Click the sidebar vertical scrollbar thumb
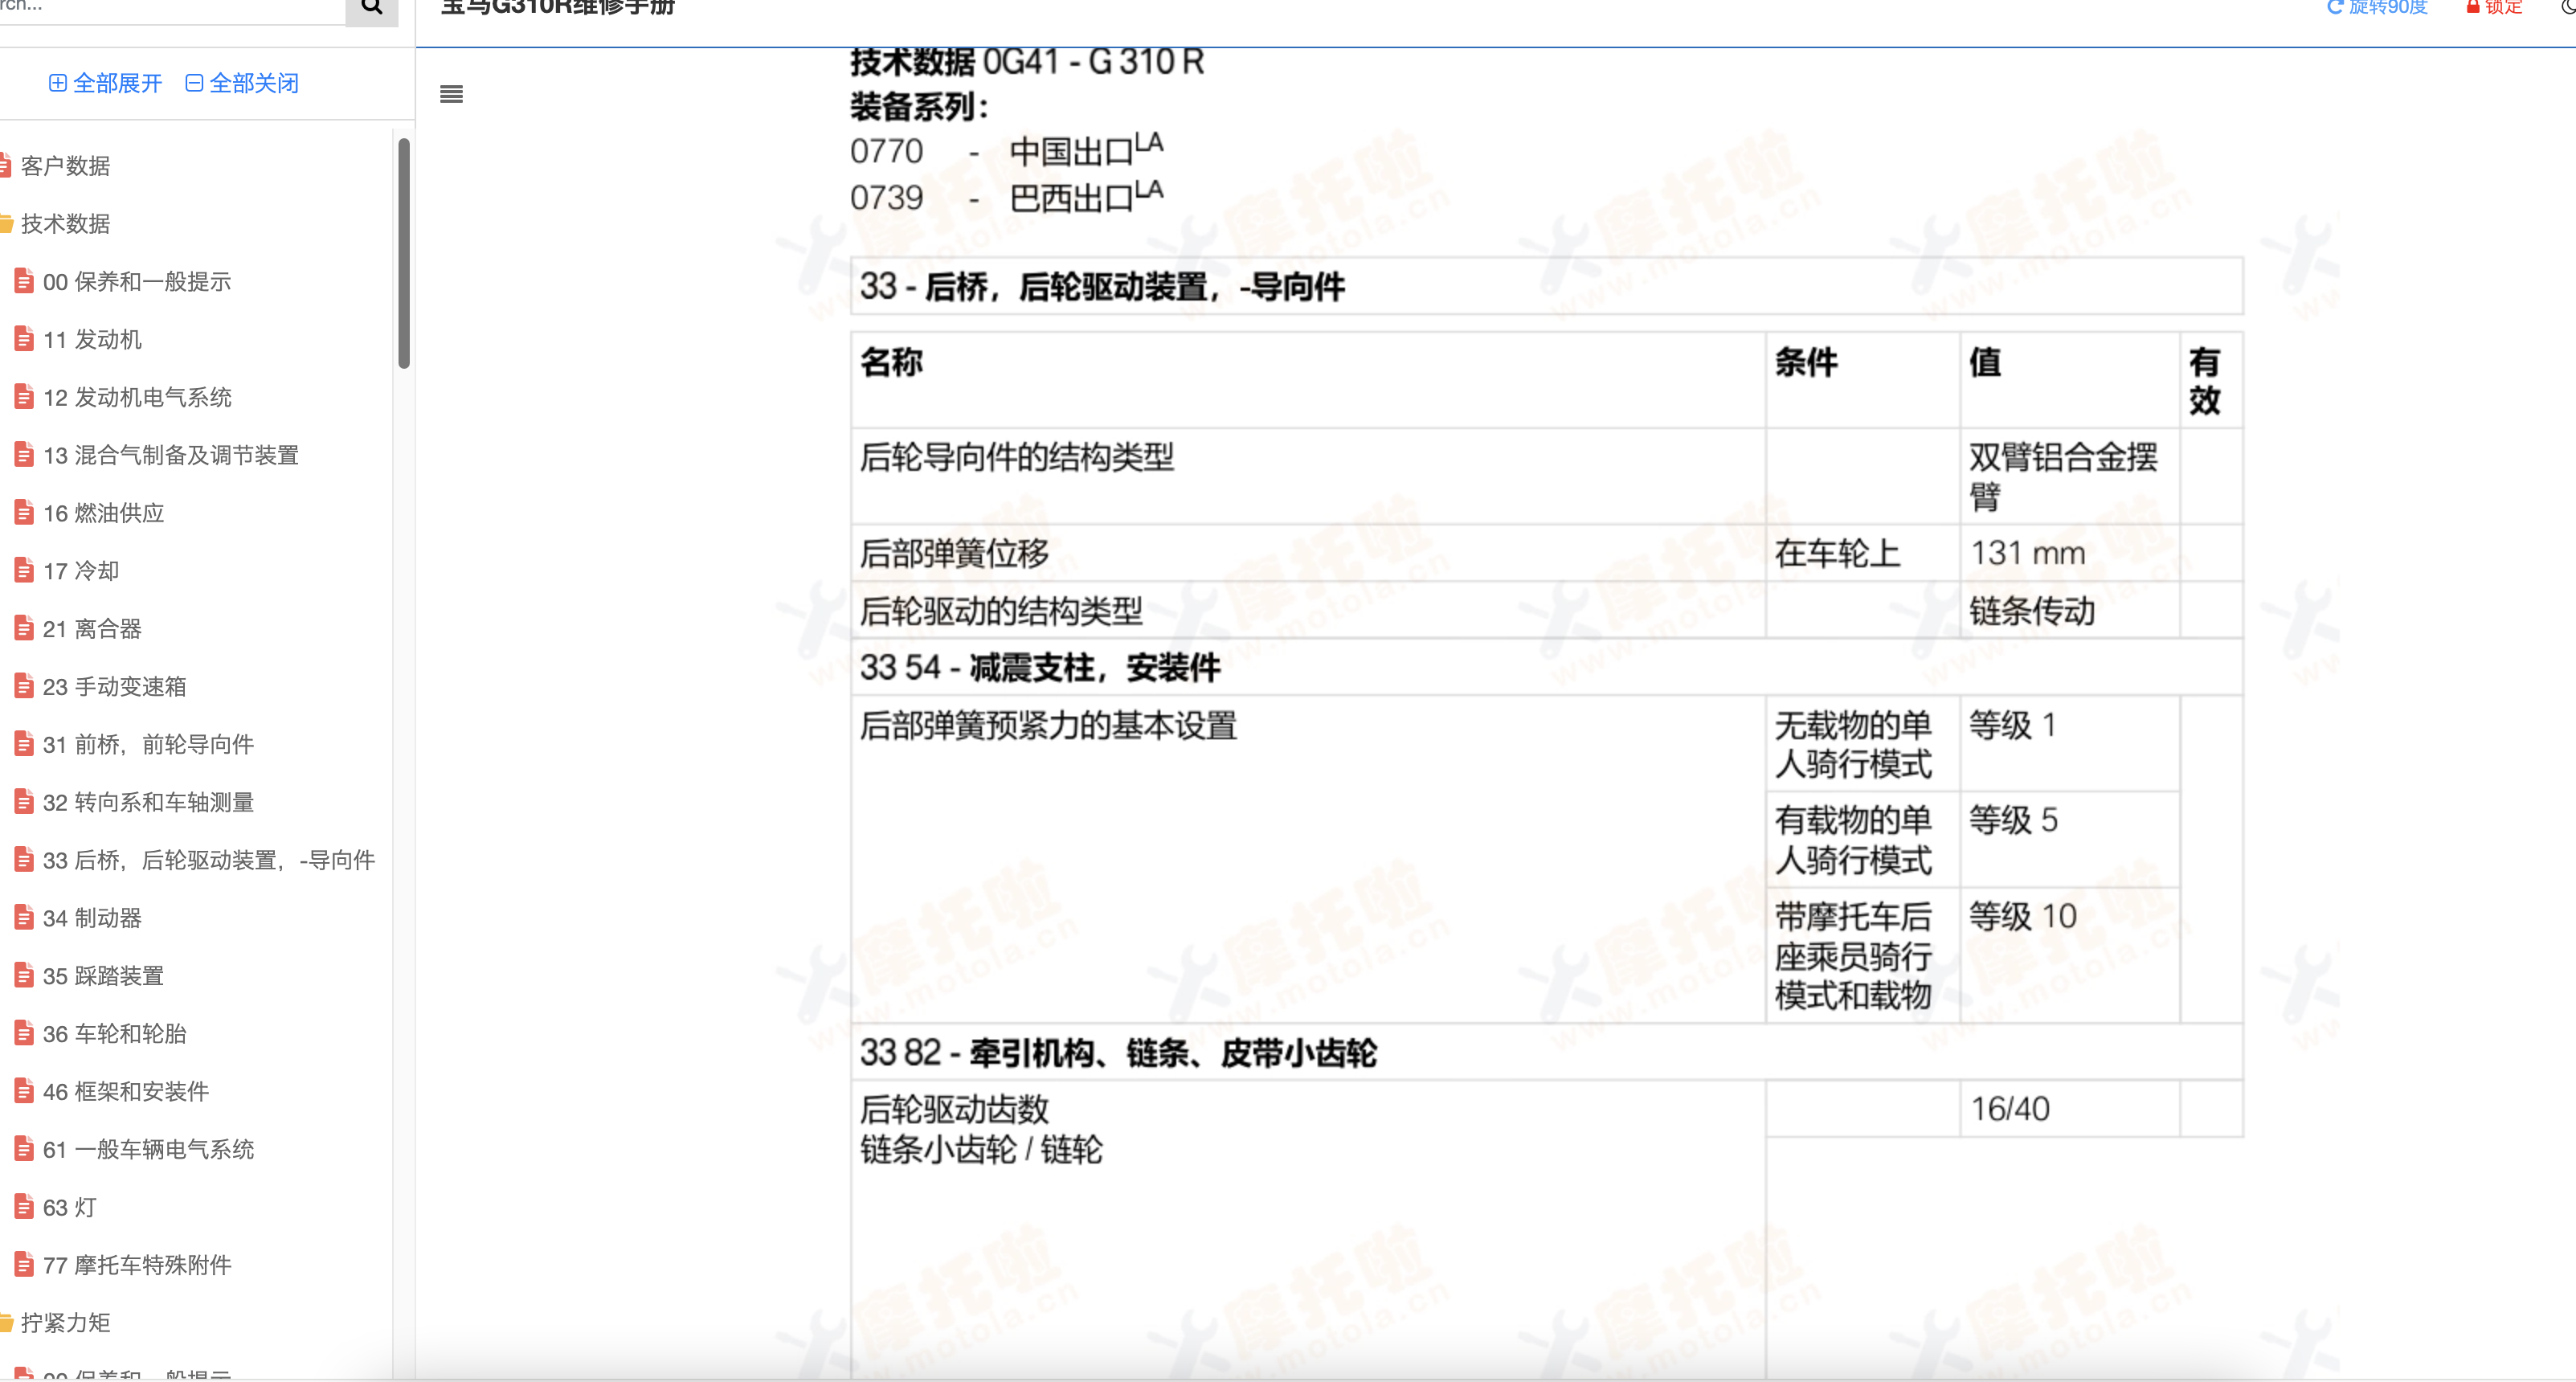The height and width of the screenshot is (1382, 2576). tap(404, 254)
